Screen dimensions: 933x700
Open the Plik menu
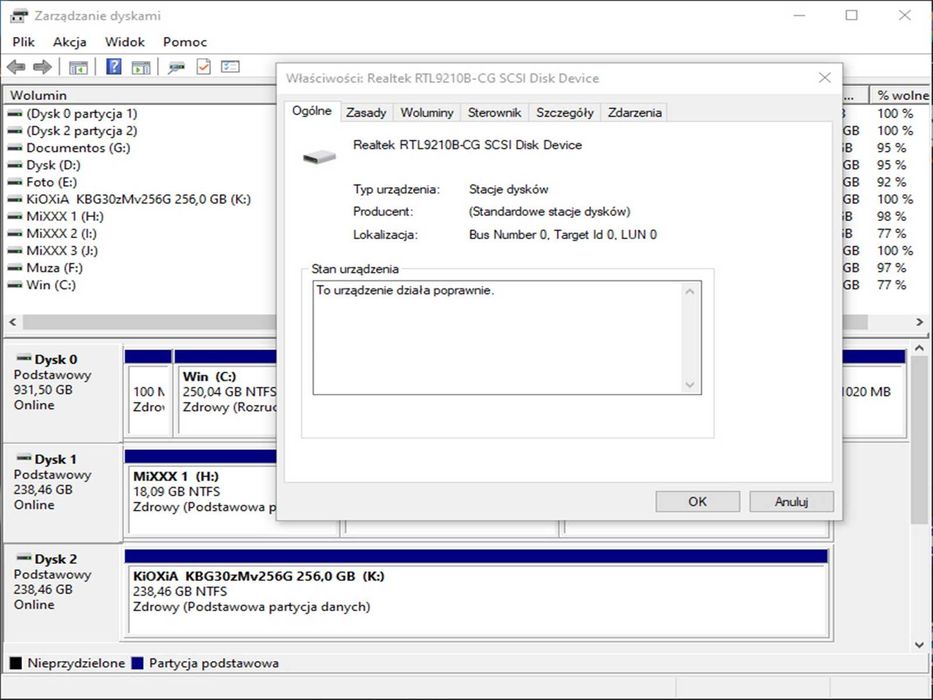click(23, 42)
